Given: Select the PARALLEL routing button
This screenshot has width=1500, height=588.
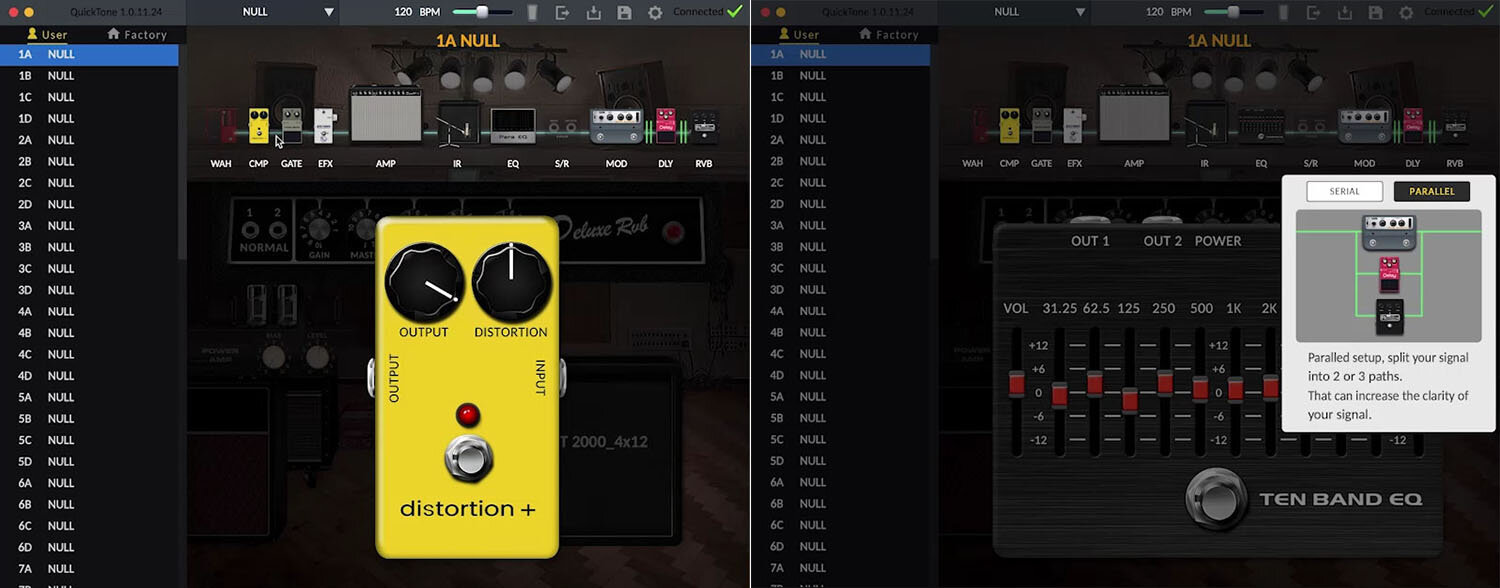Looking at the screenshot, I should [x=1431, y=191].
